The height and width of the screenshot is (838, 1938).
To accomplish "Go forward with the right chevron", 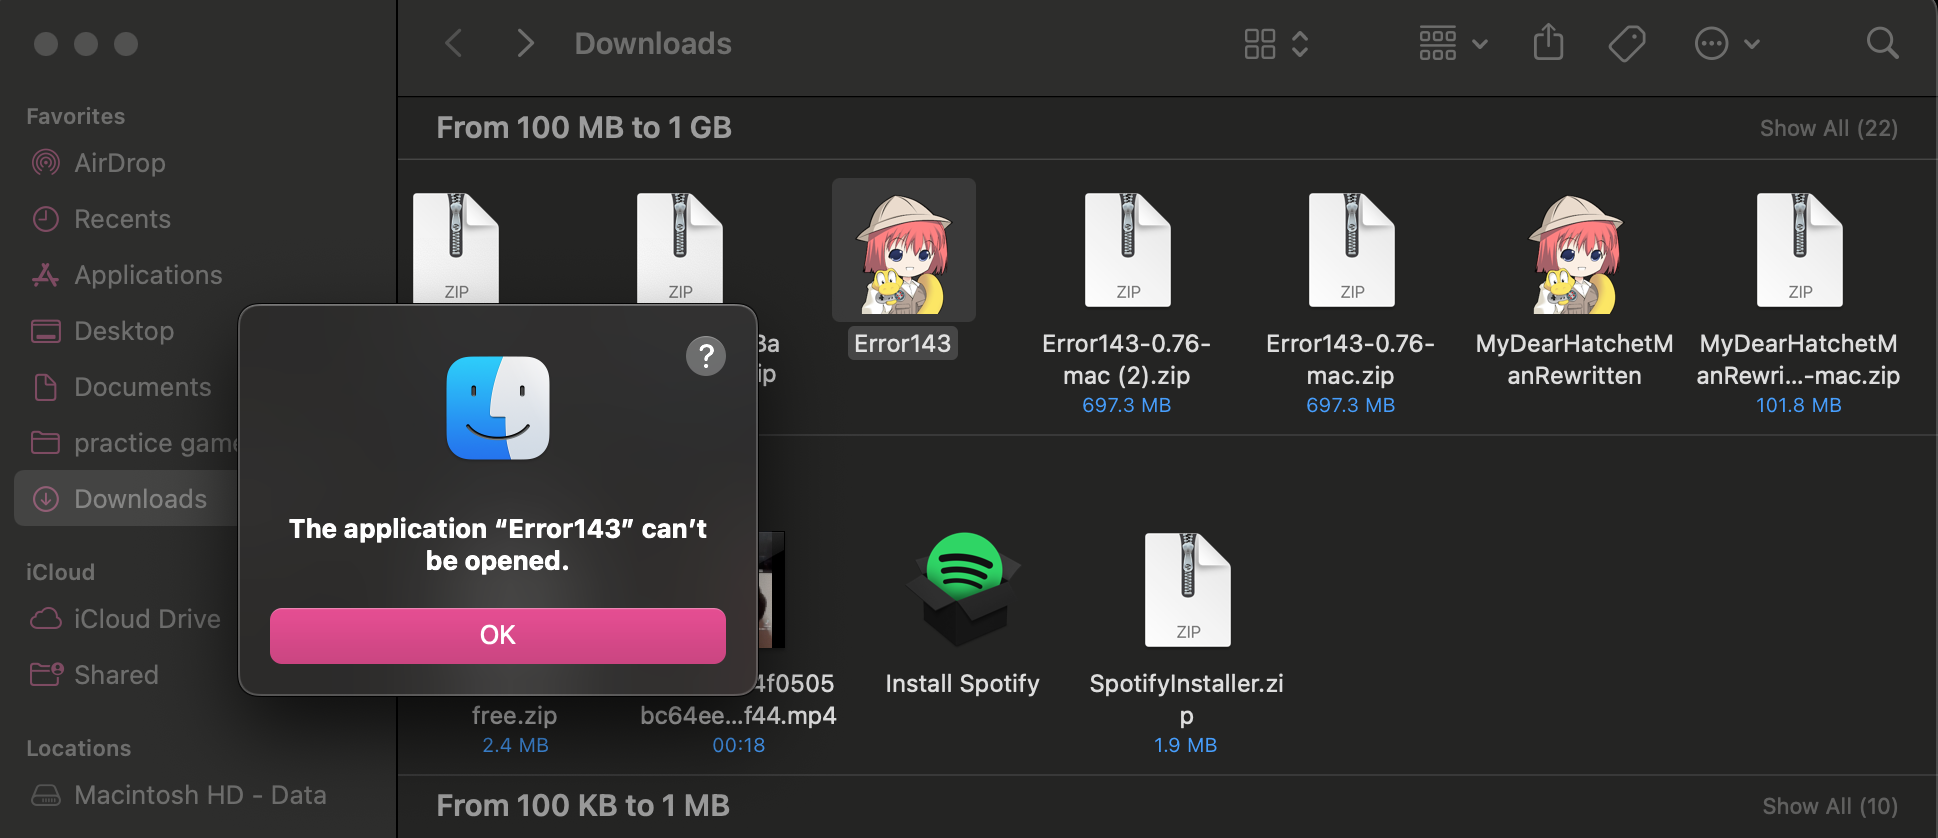I will tap(525, 43).
